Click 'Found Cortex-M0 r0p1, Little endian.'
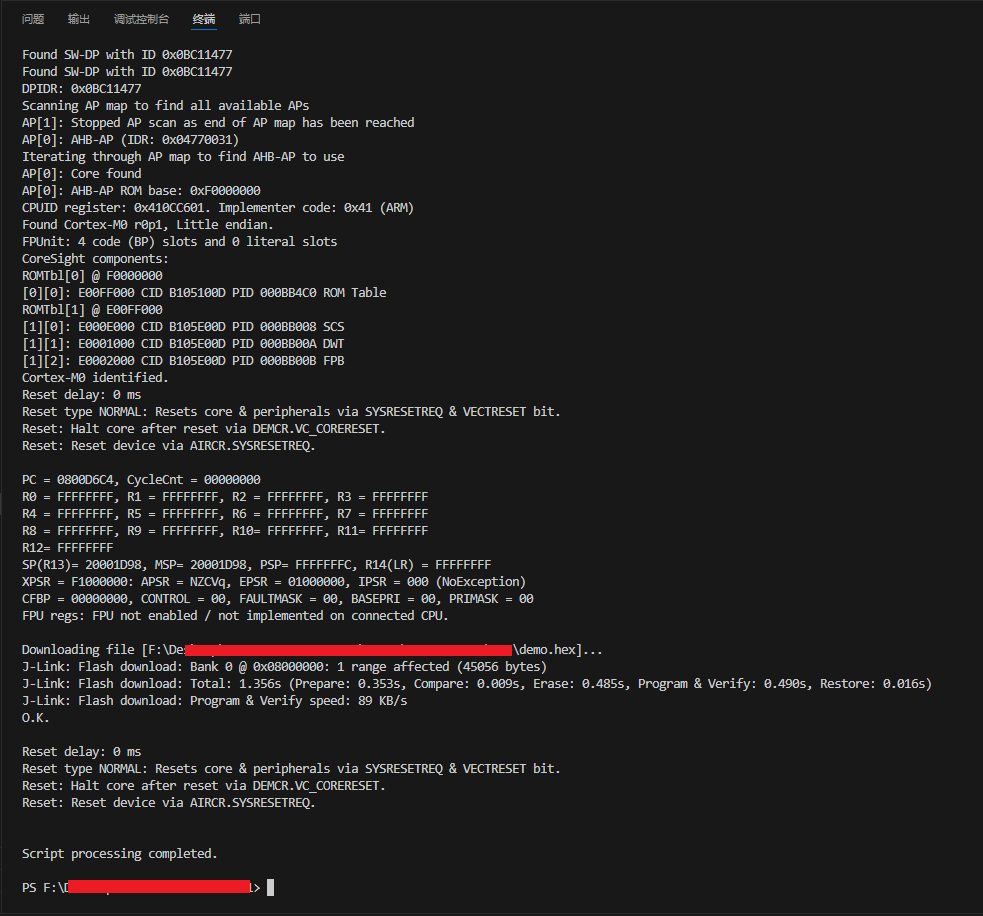Image resolution: width=983 pixels, height=916 pixels. [148, 224]
